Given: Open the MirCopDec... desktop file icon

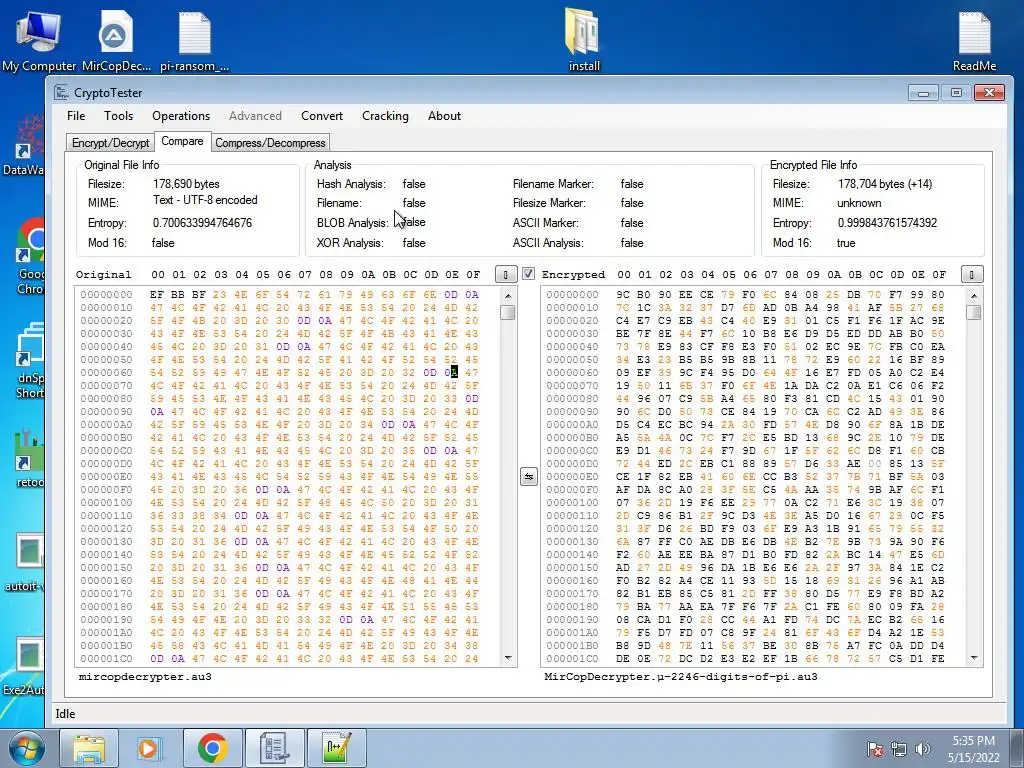Looking at the screenshot, I should pyautogui.click(x=116, y=38).
